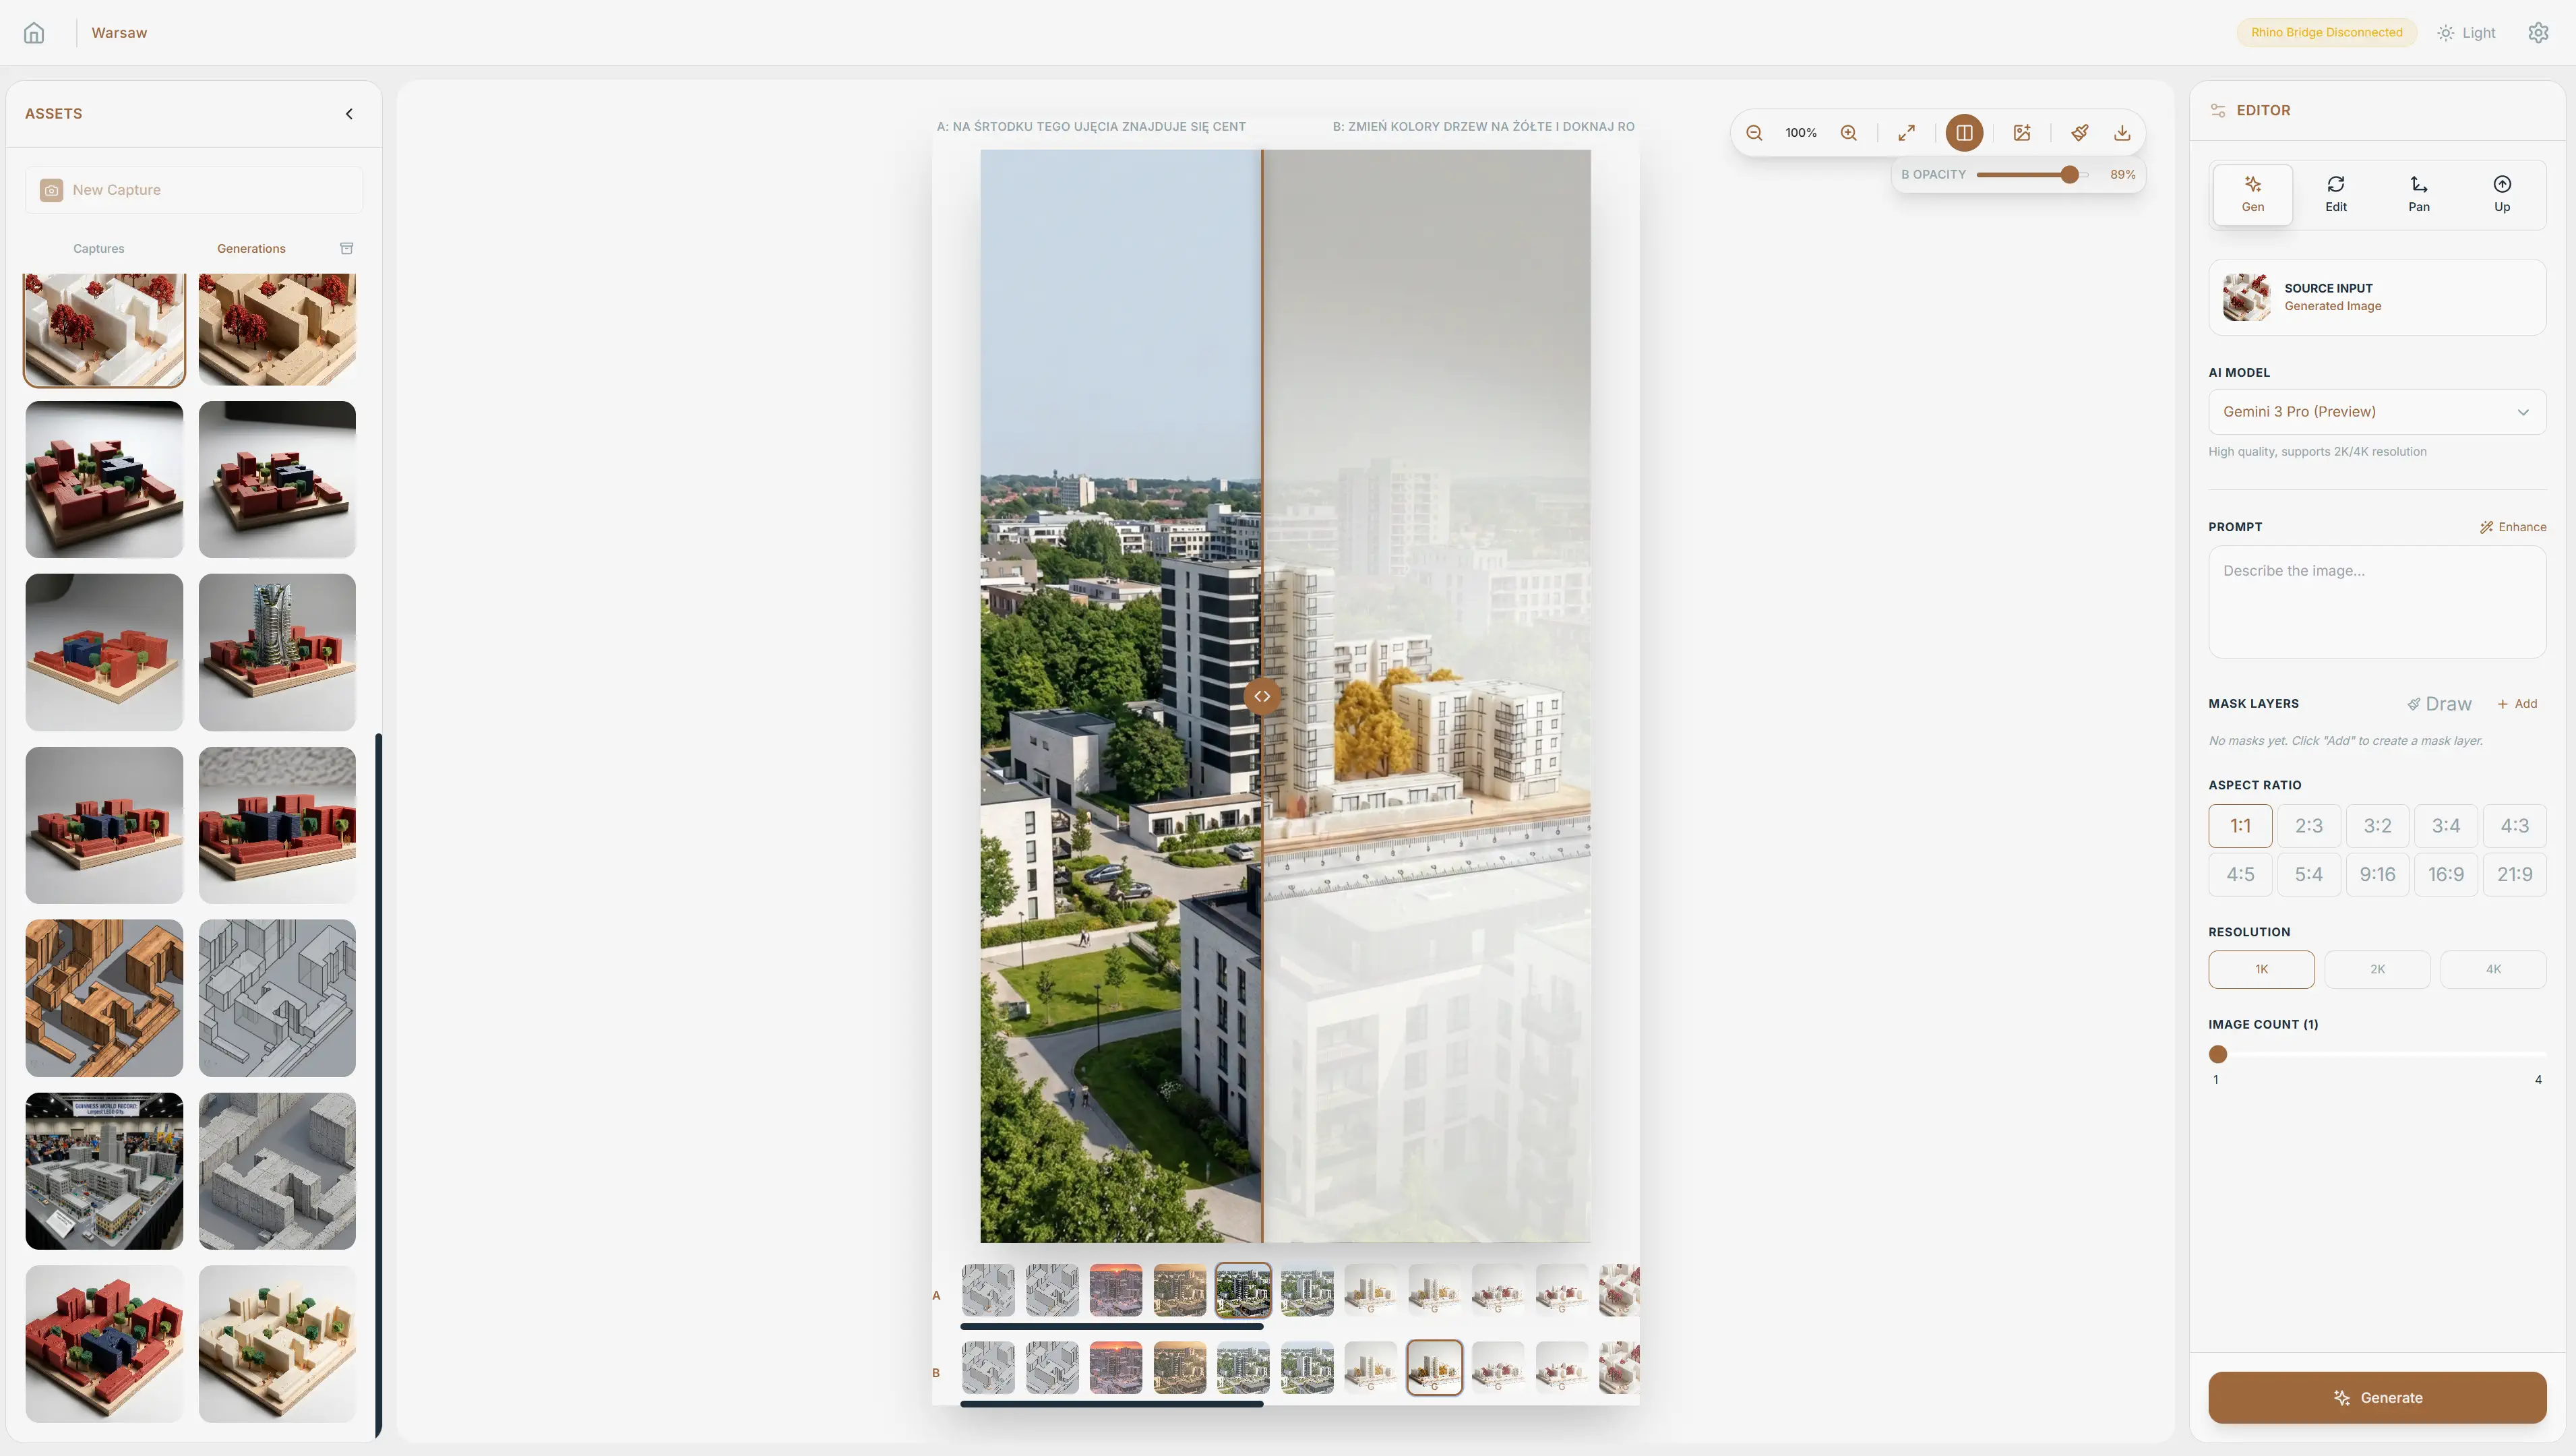The image size is (2576, 1456).
Task: Collapse the Assets panel with the chevron
Action: coord(349,113)
